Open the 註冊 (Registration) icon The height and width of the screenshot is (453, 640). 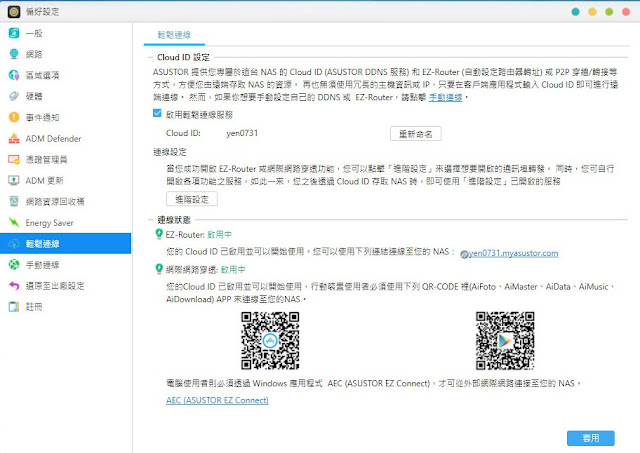(x=14, y=306)
